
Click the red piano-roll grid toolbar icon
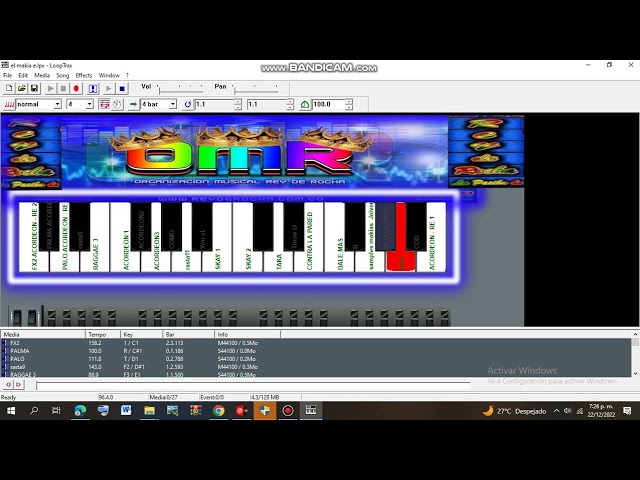104,104
